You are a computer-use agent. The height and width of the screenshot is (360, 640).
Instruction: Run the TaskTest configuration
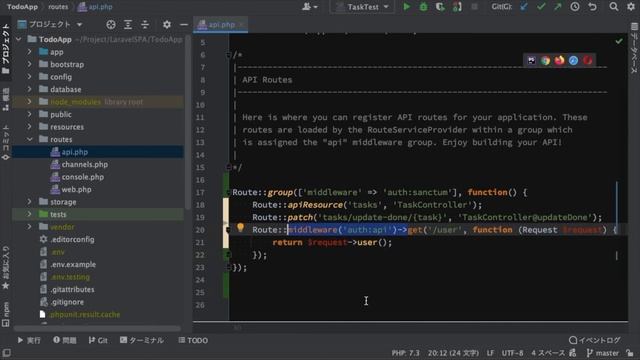[x=407, y=7]
